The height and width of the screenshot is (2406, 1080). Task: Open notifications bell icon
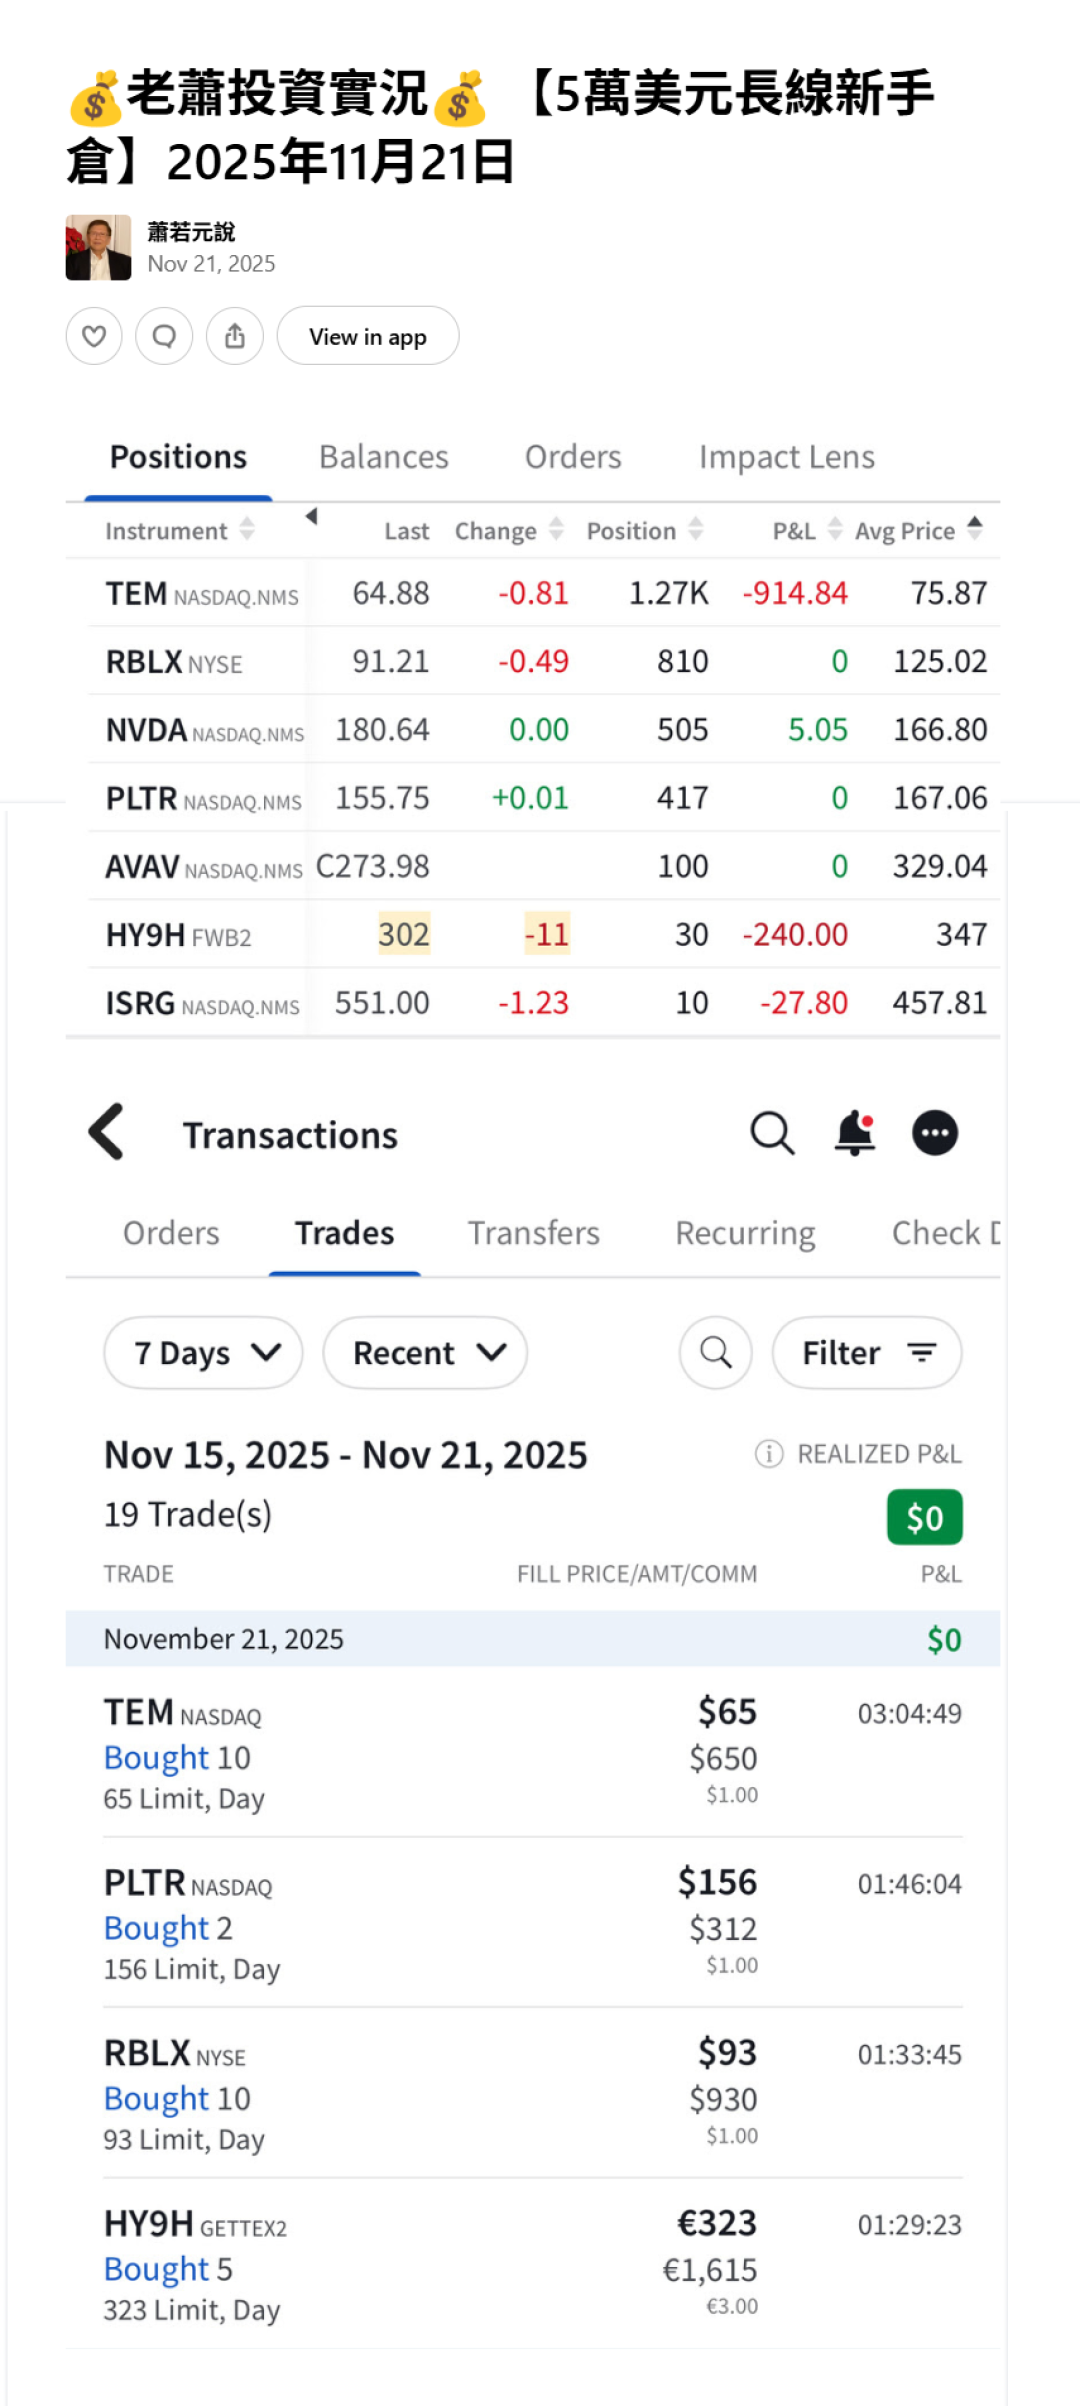click(x=855, y=1133)
